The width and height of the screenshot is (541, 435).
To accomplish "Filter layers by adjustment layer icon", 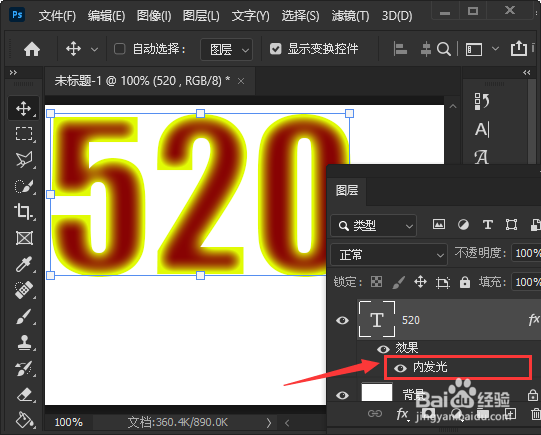I will (x=463, y=225).
